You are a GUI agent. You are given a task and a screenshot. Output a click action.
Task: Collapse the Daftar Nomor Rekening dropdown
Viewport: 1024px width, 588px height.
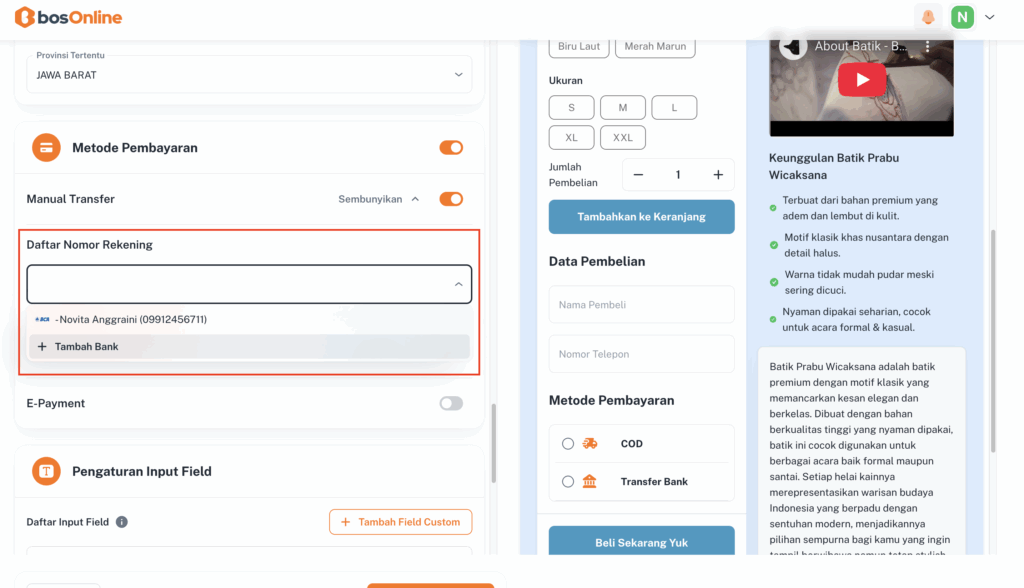coord(458,284)
